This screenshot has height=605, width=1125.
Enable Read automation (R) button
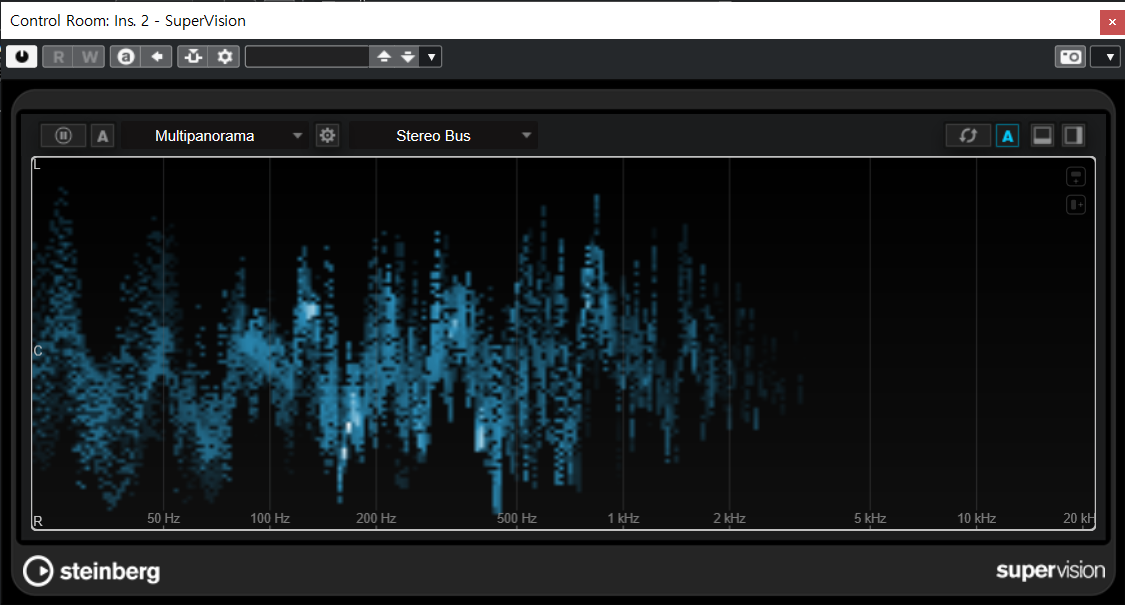[x=58, y=57]
